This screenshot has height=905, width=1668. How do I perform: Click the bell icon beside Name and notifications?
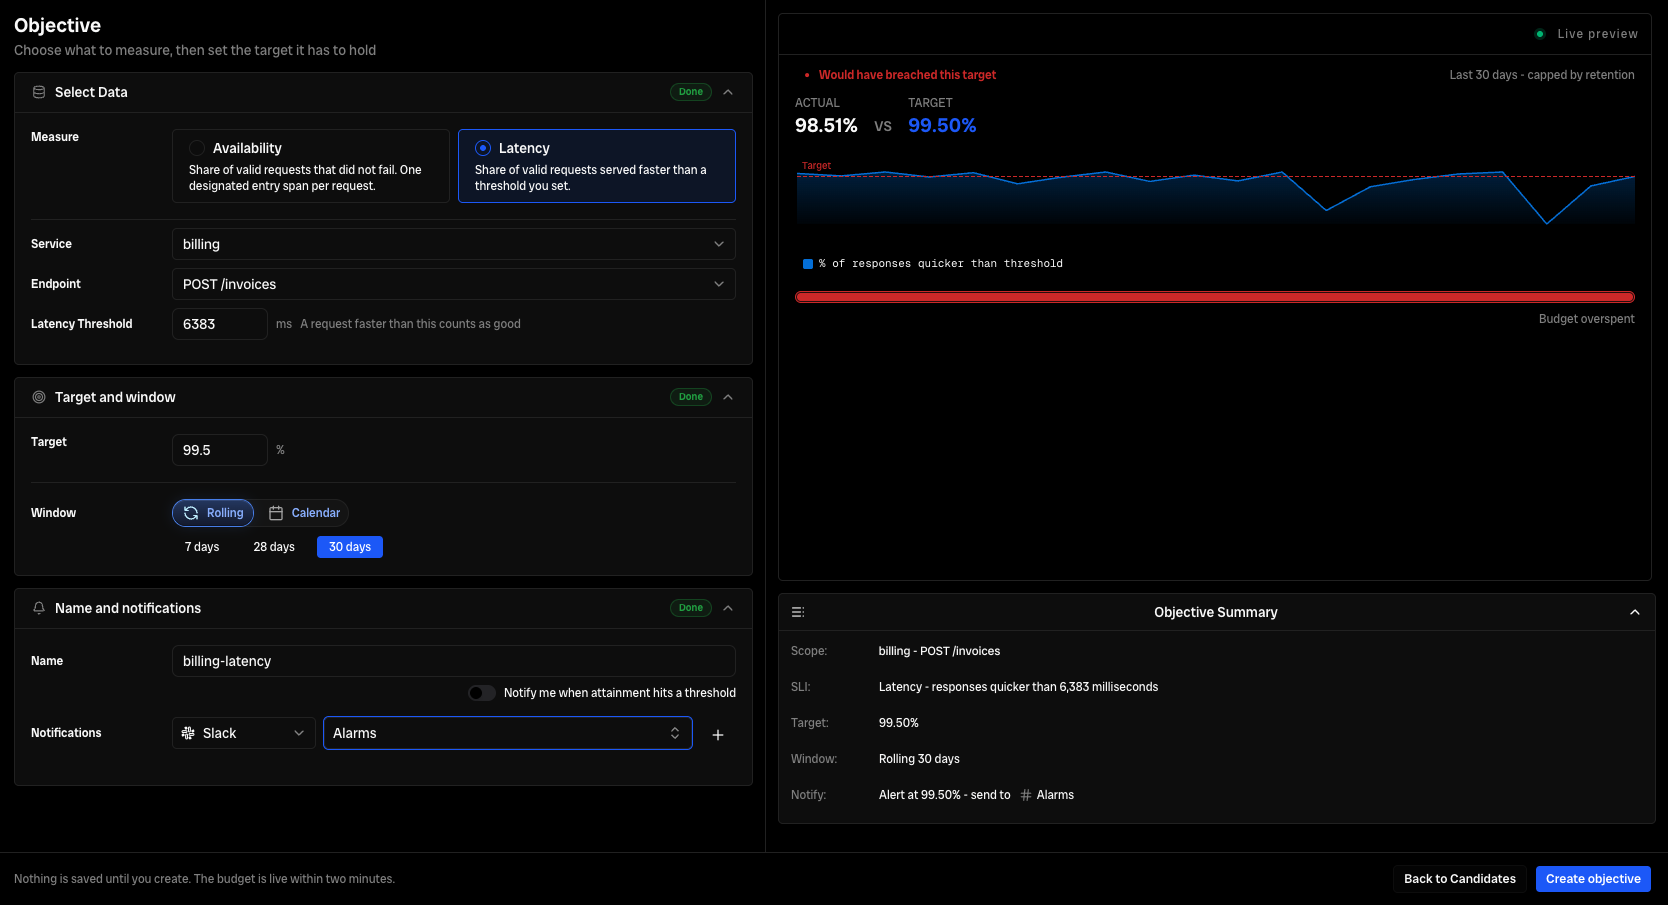pos(39,608)
